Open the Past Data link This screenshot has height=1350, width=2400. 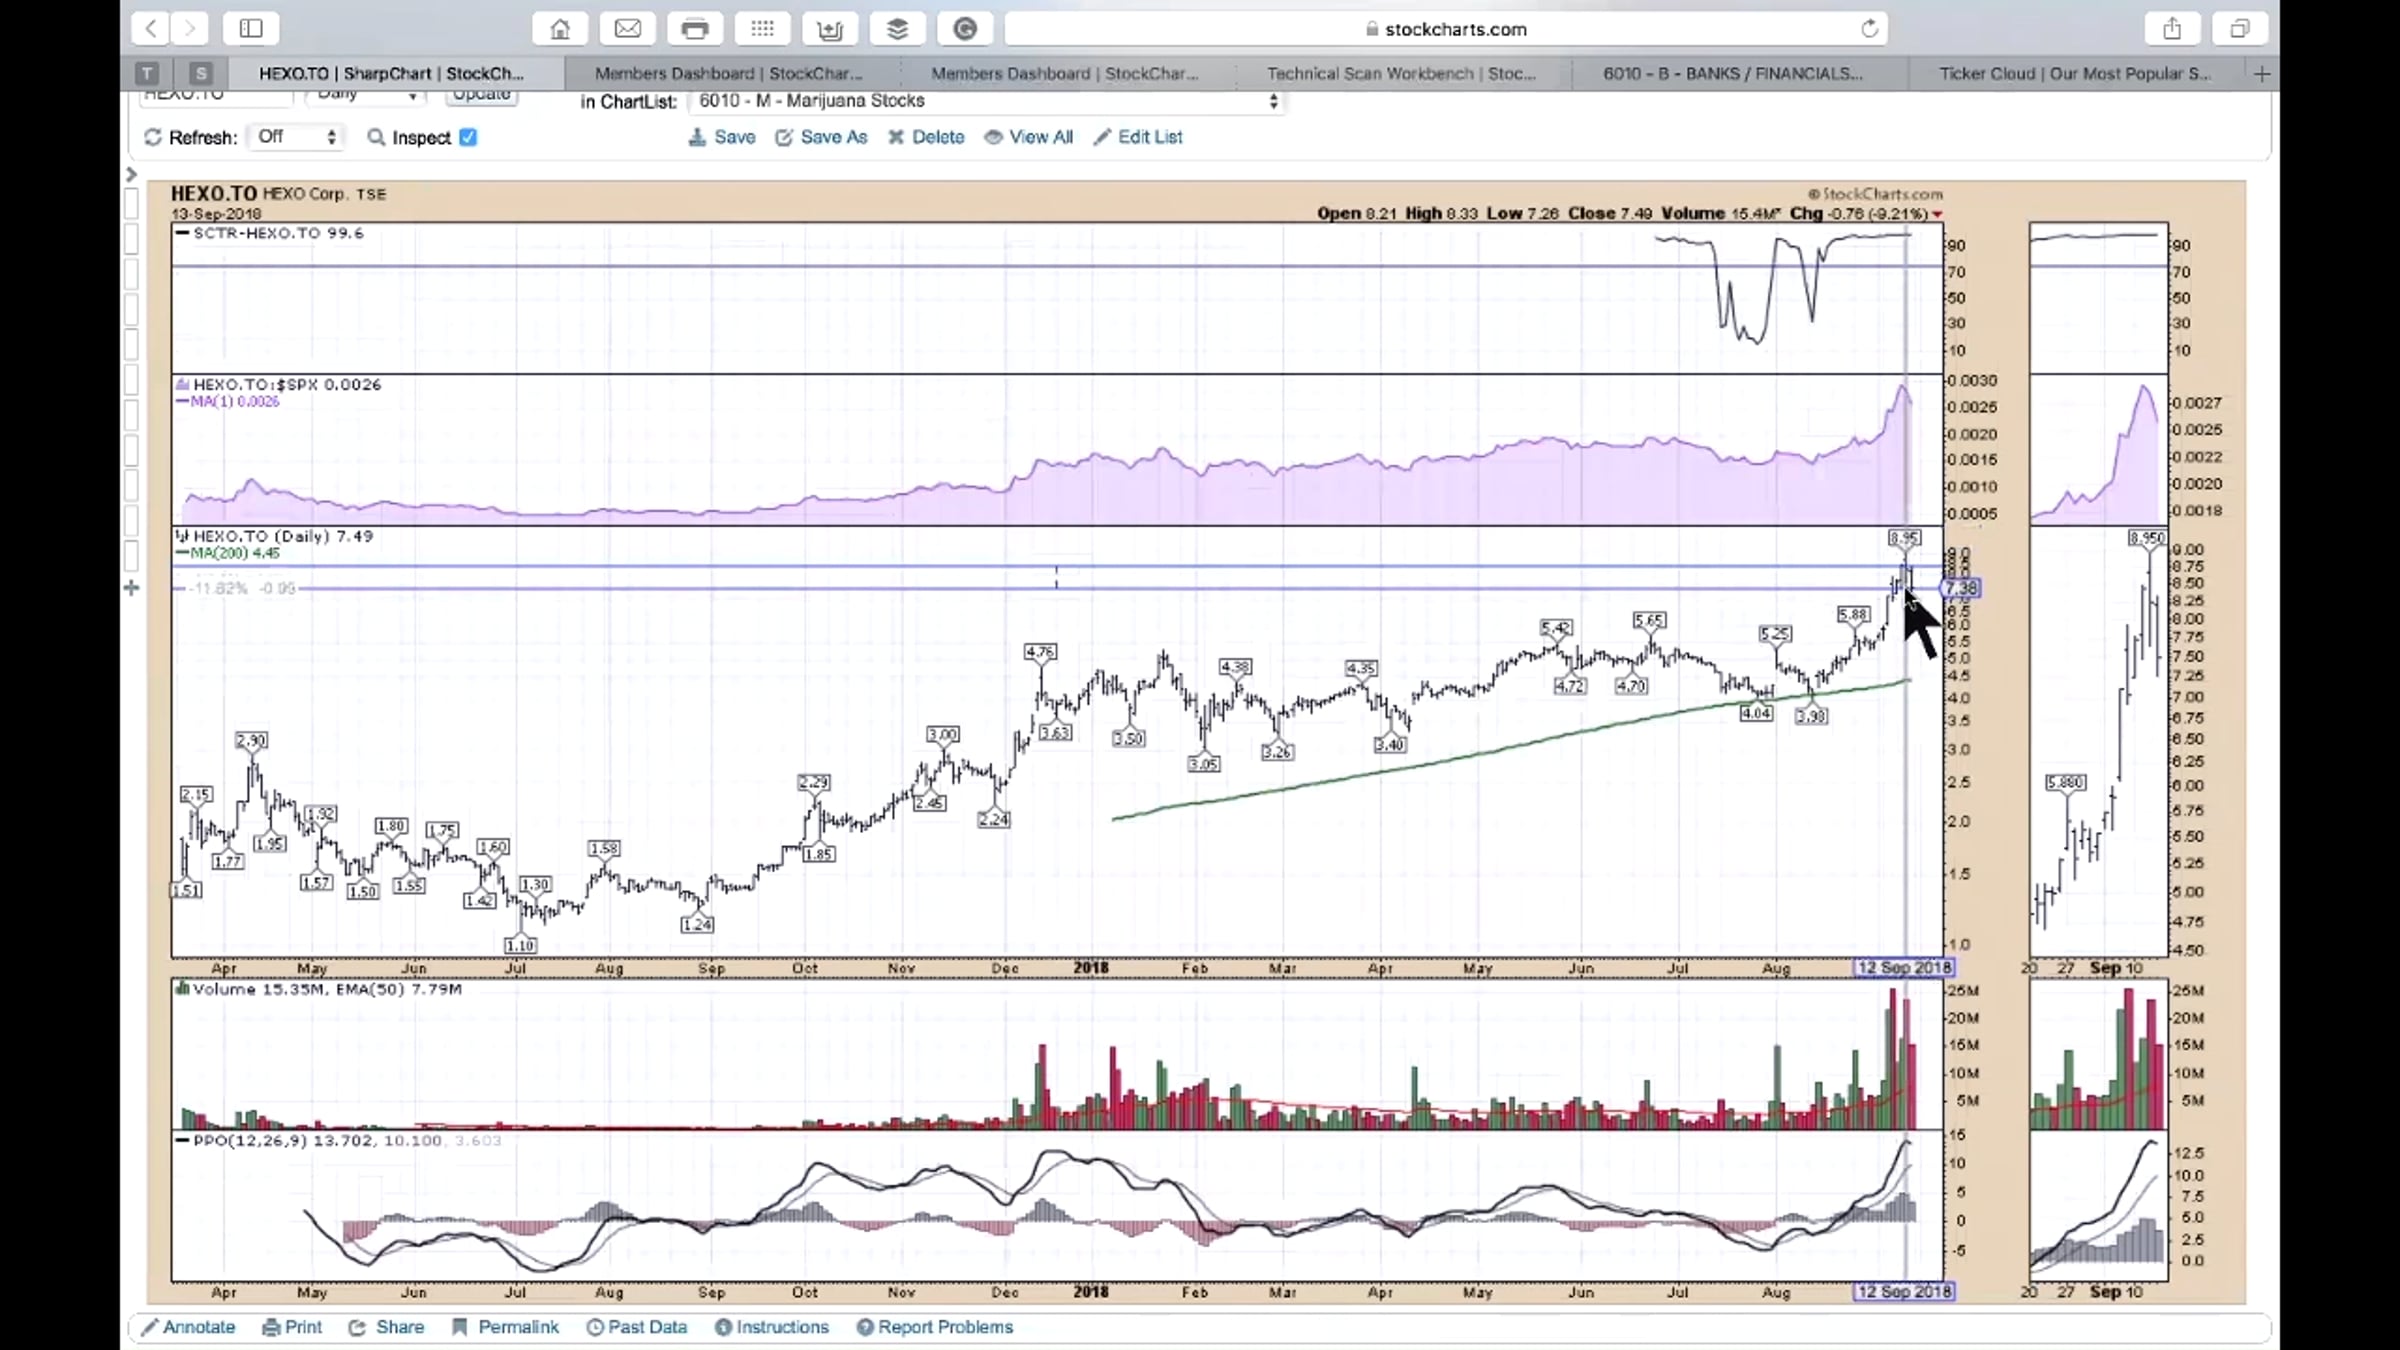637,1327
